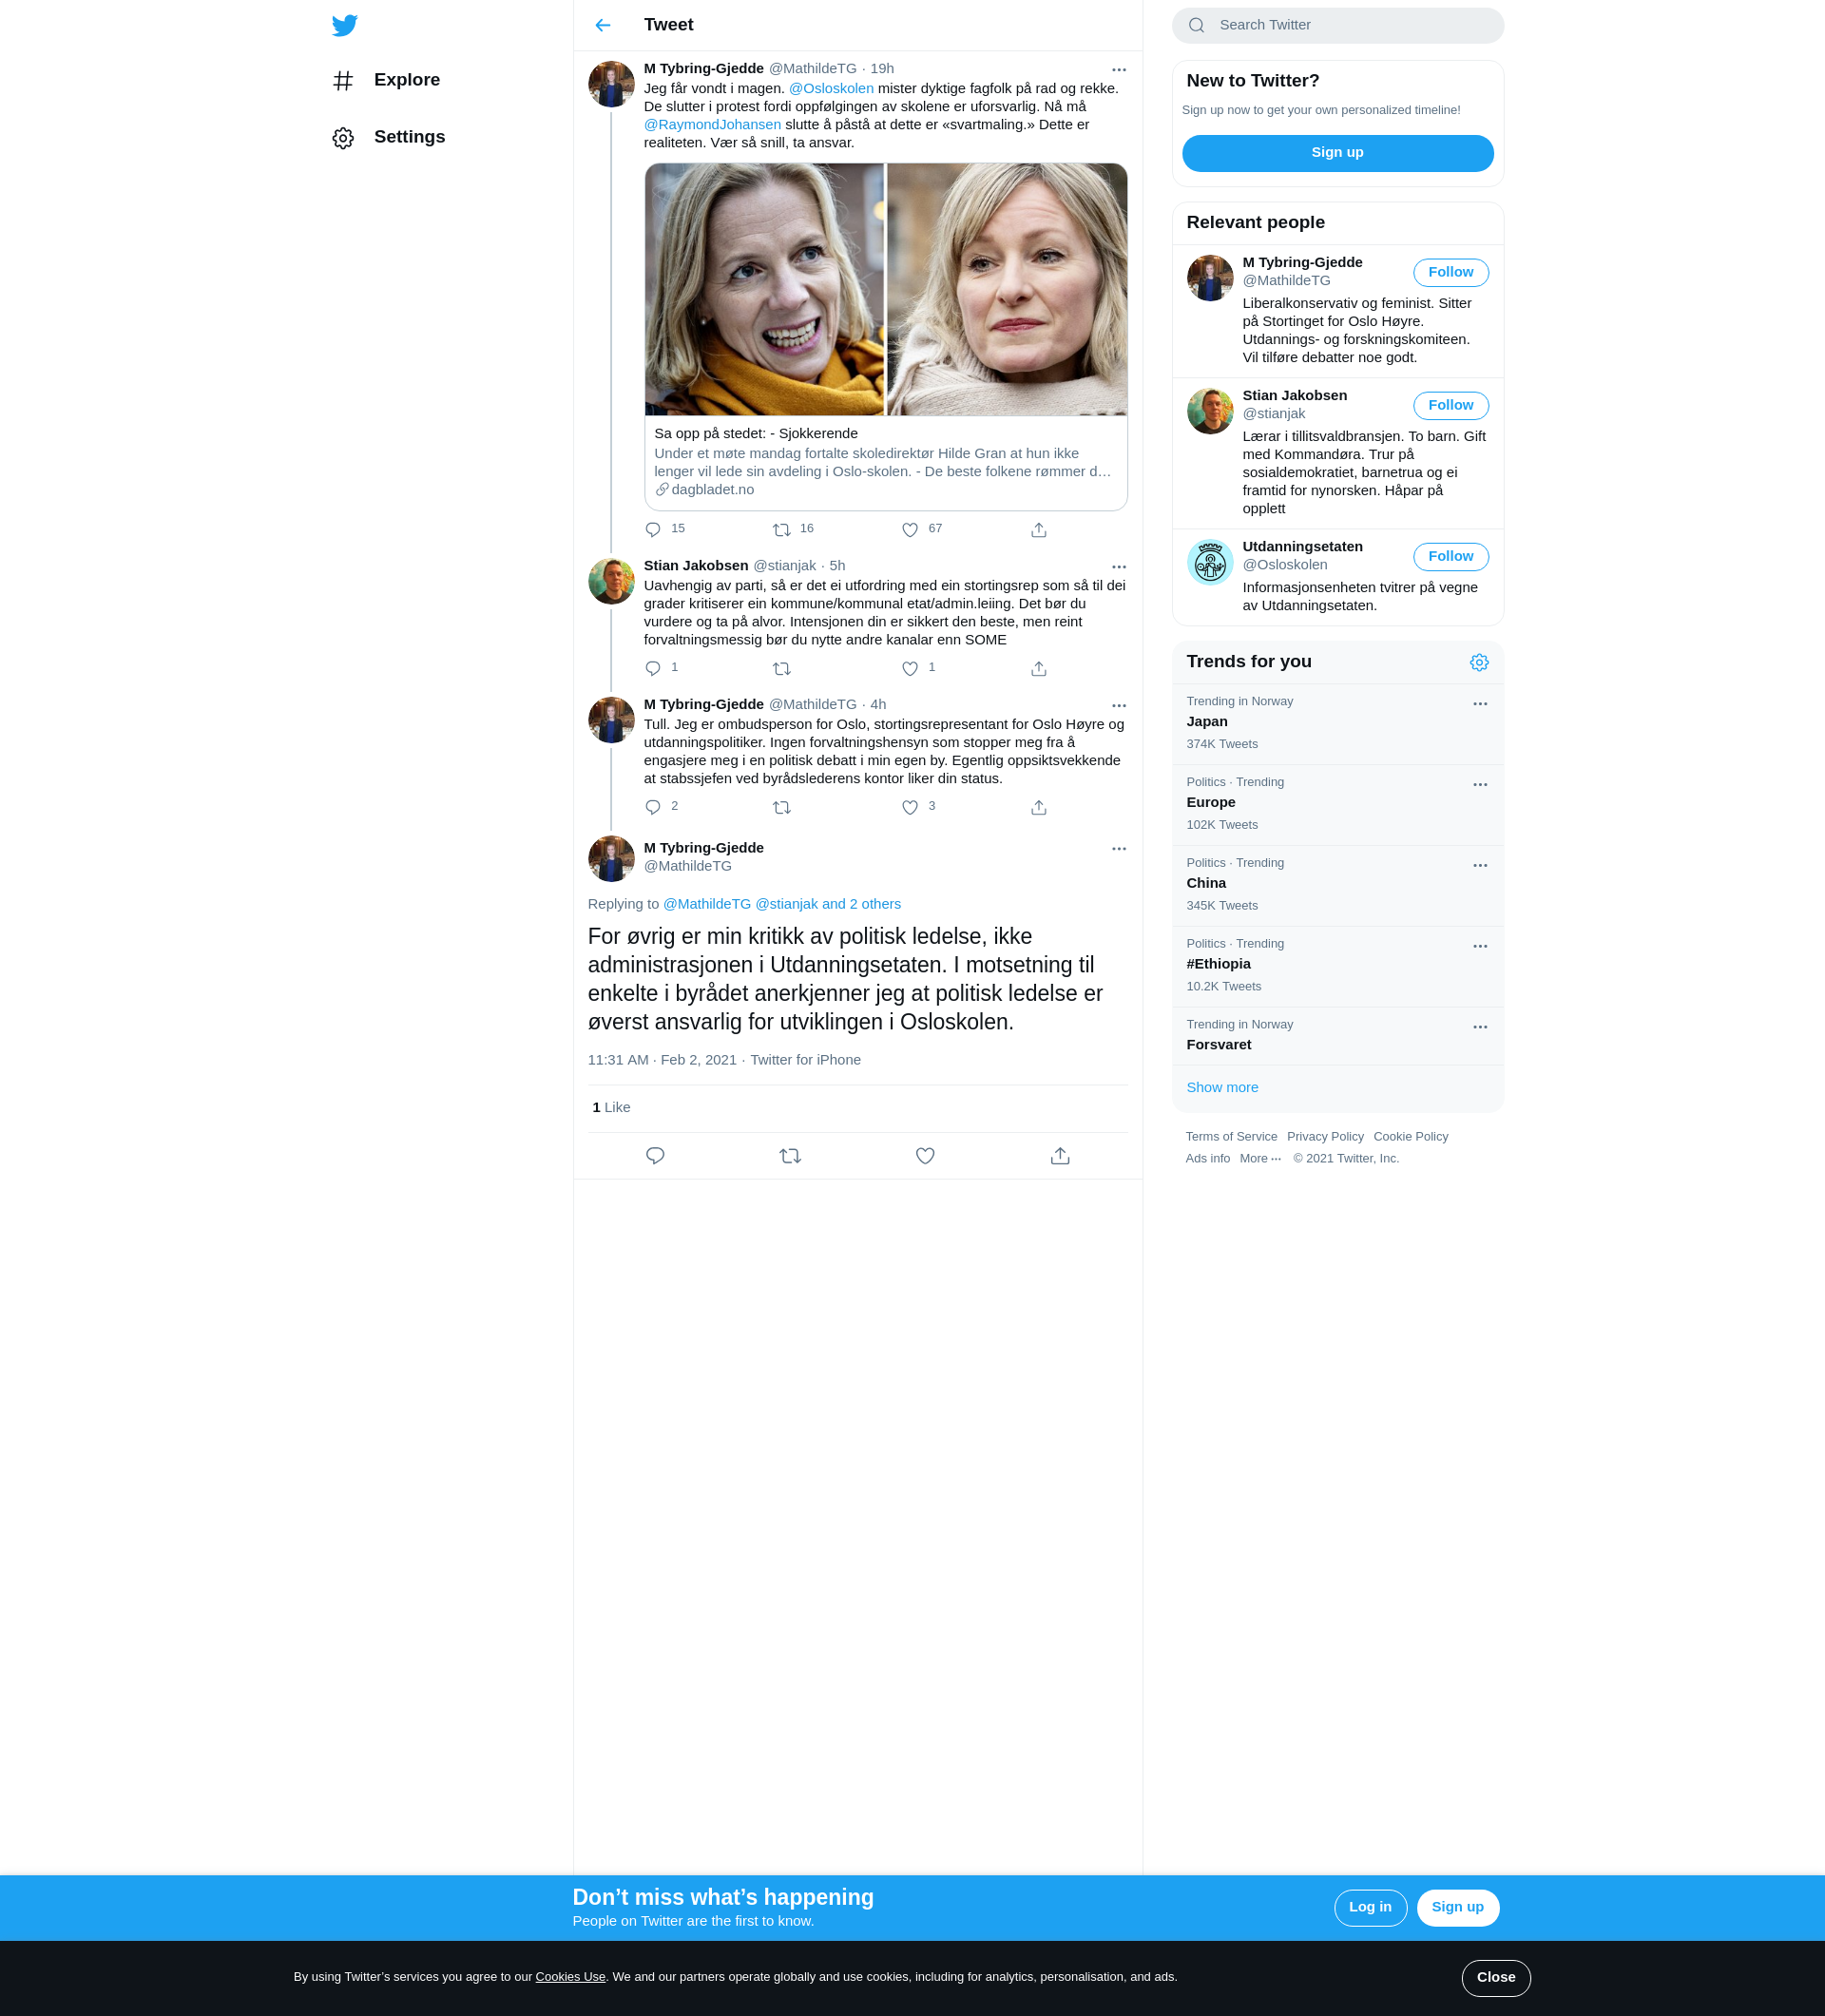1825x2016 pixels.
Task: Open Stian Jakobsen's avatar in Relevant people
Action: 1209,411
